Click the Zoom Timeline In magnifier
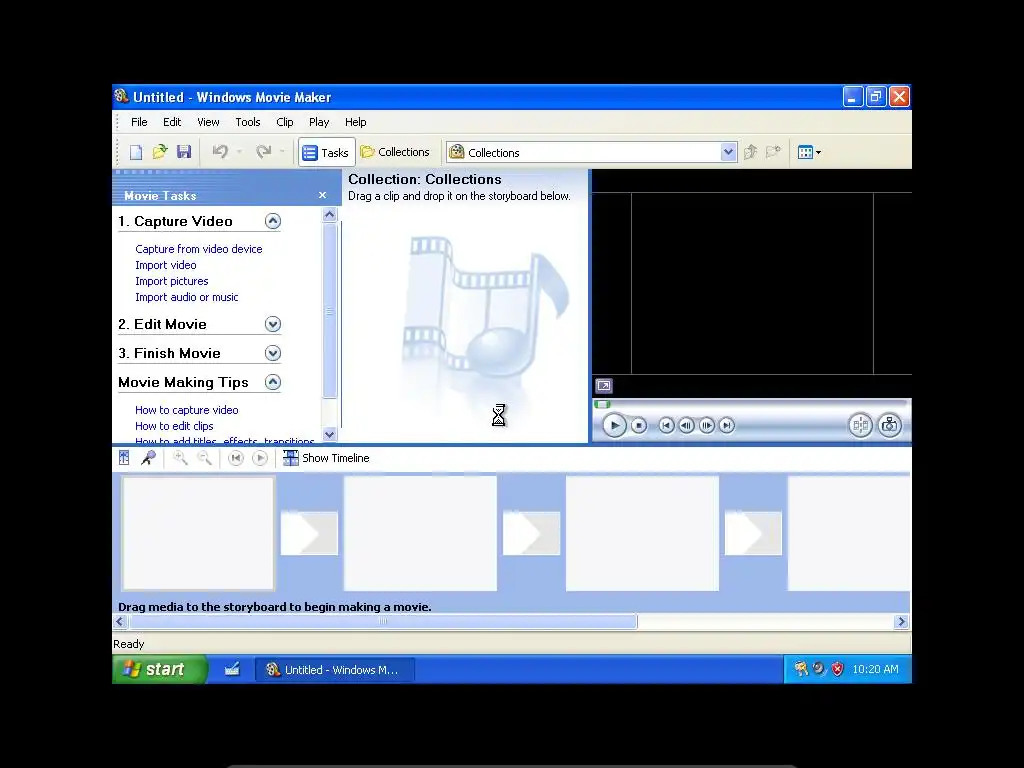 (x=180, y=458)
